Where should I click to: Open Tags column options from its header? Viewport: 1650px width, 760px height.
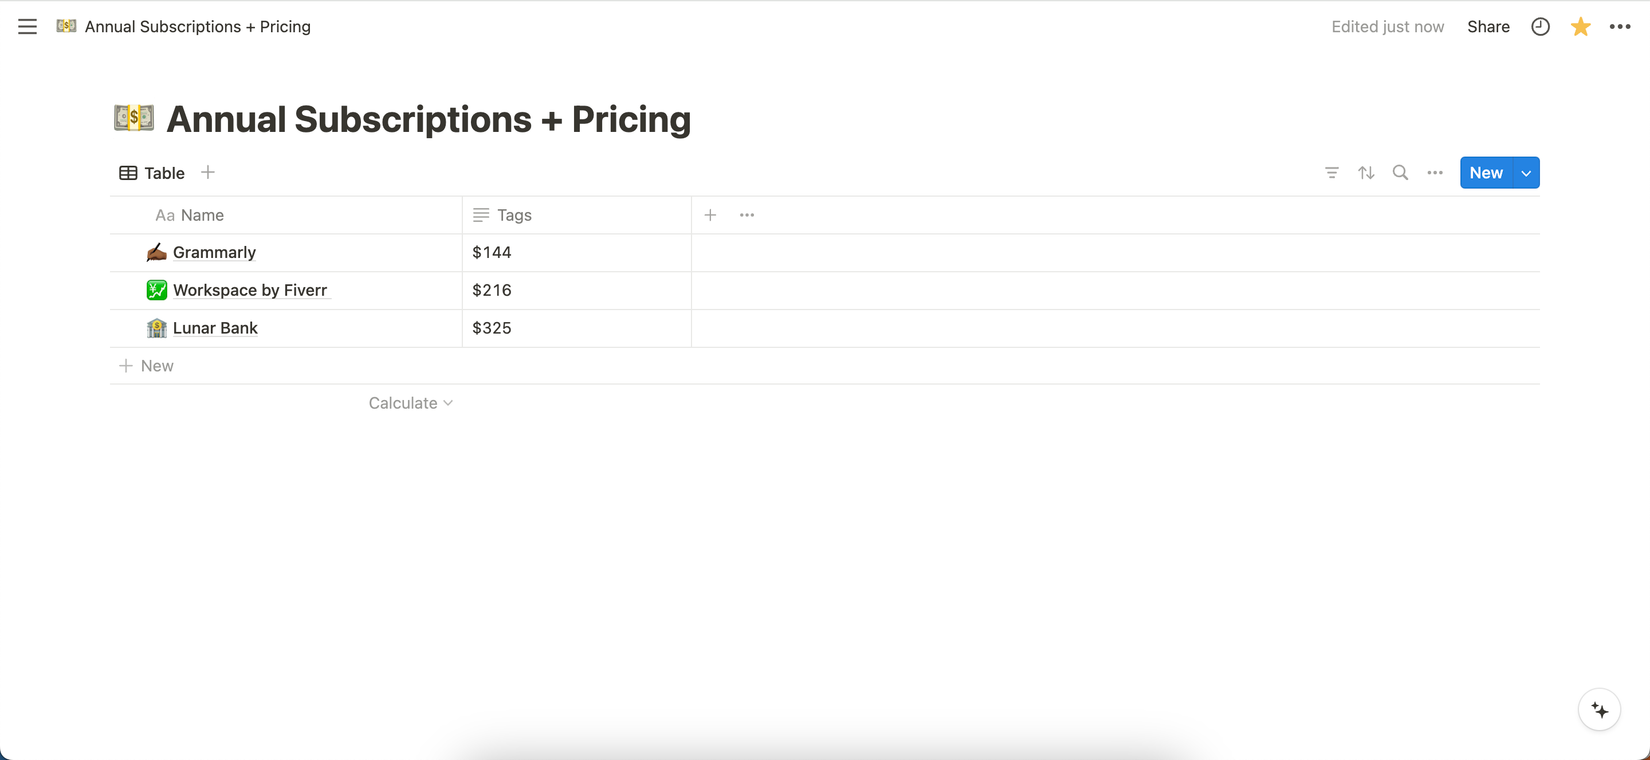(516, 214)
